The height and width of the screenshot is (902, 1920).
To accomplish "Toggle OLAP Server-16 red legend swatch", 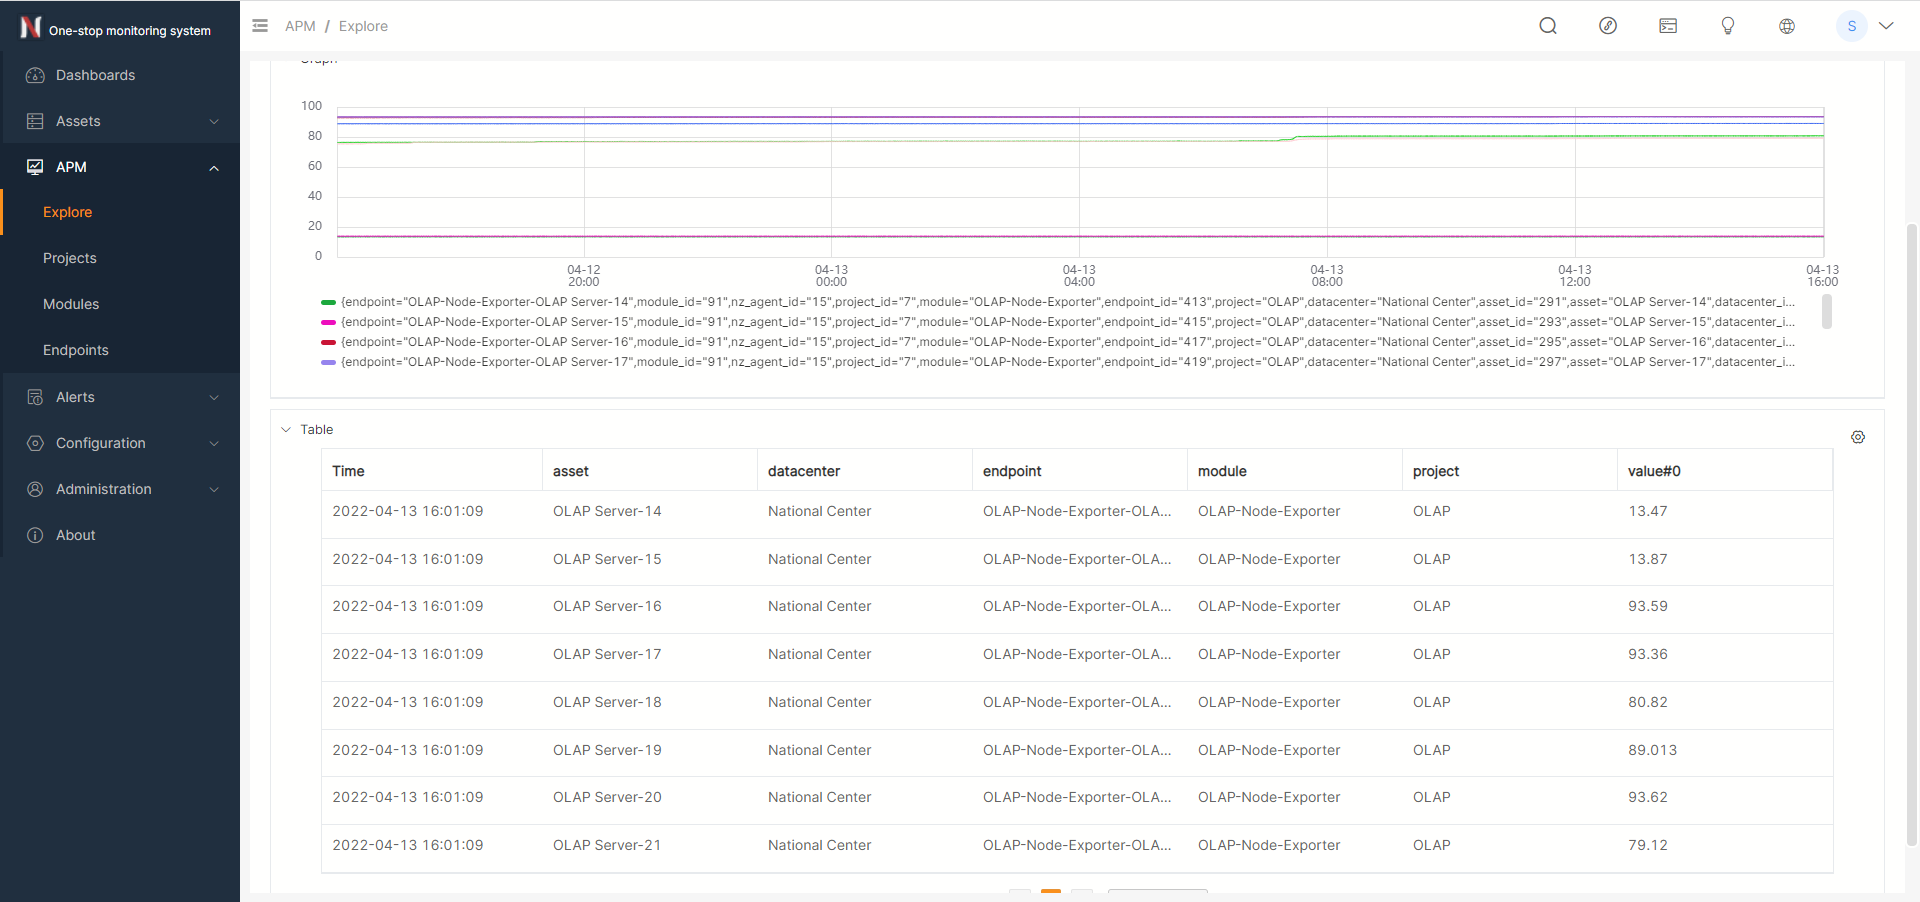I will pyautogui.click(x=328, y=342).
